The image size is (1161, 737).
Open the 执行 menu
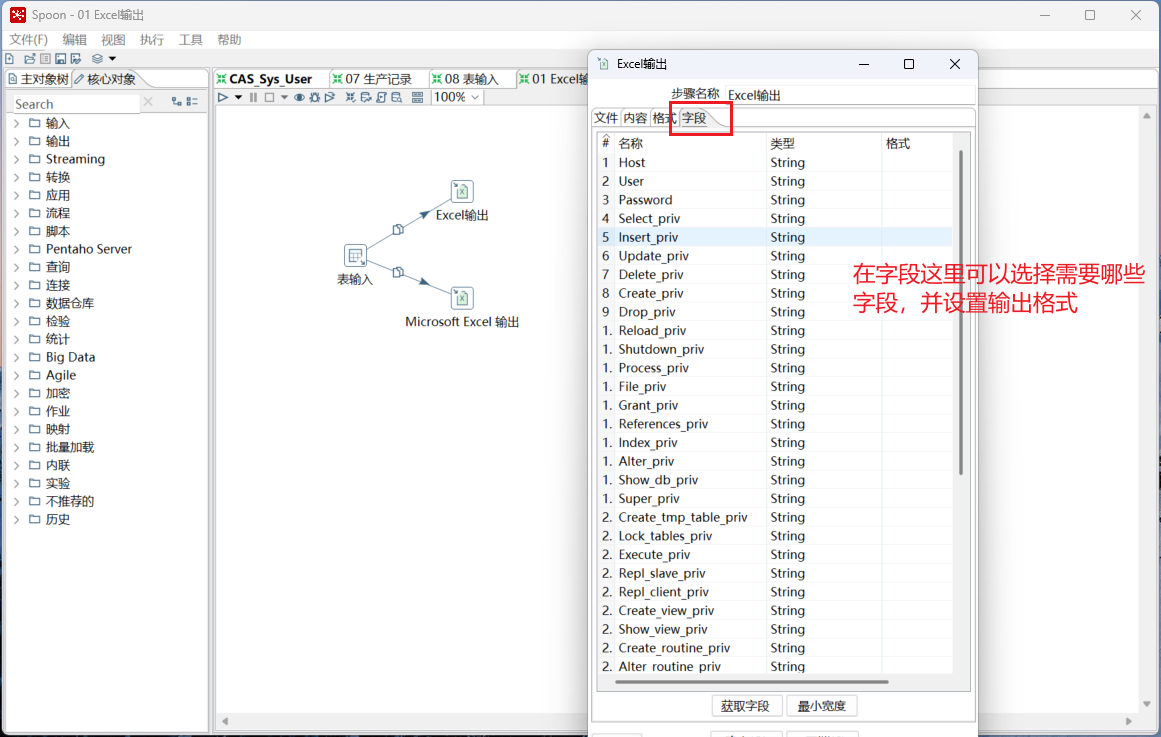coord(152,40)
